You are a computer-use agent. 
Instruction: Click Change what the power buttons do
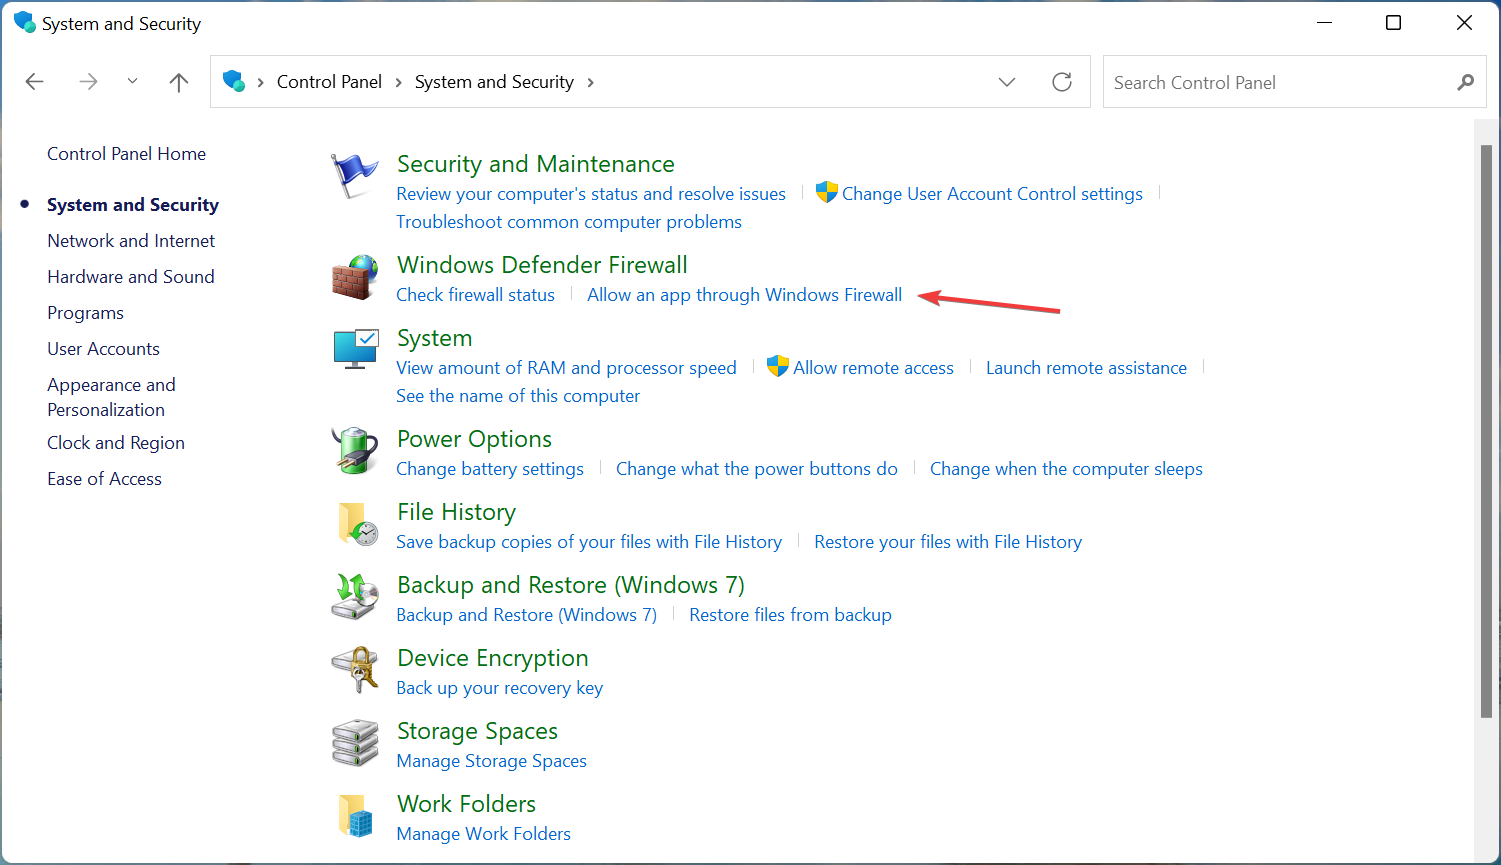click(757, 469)
